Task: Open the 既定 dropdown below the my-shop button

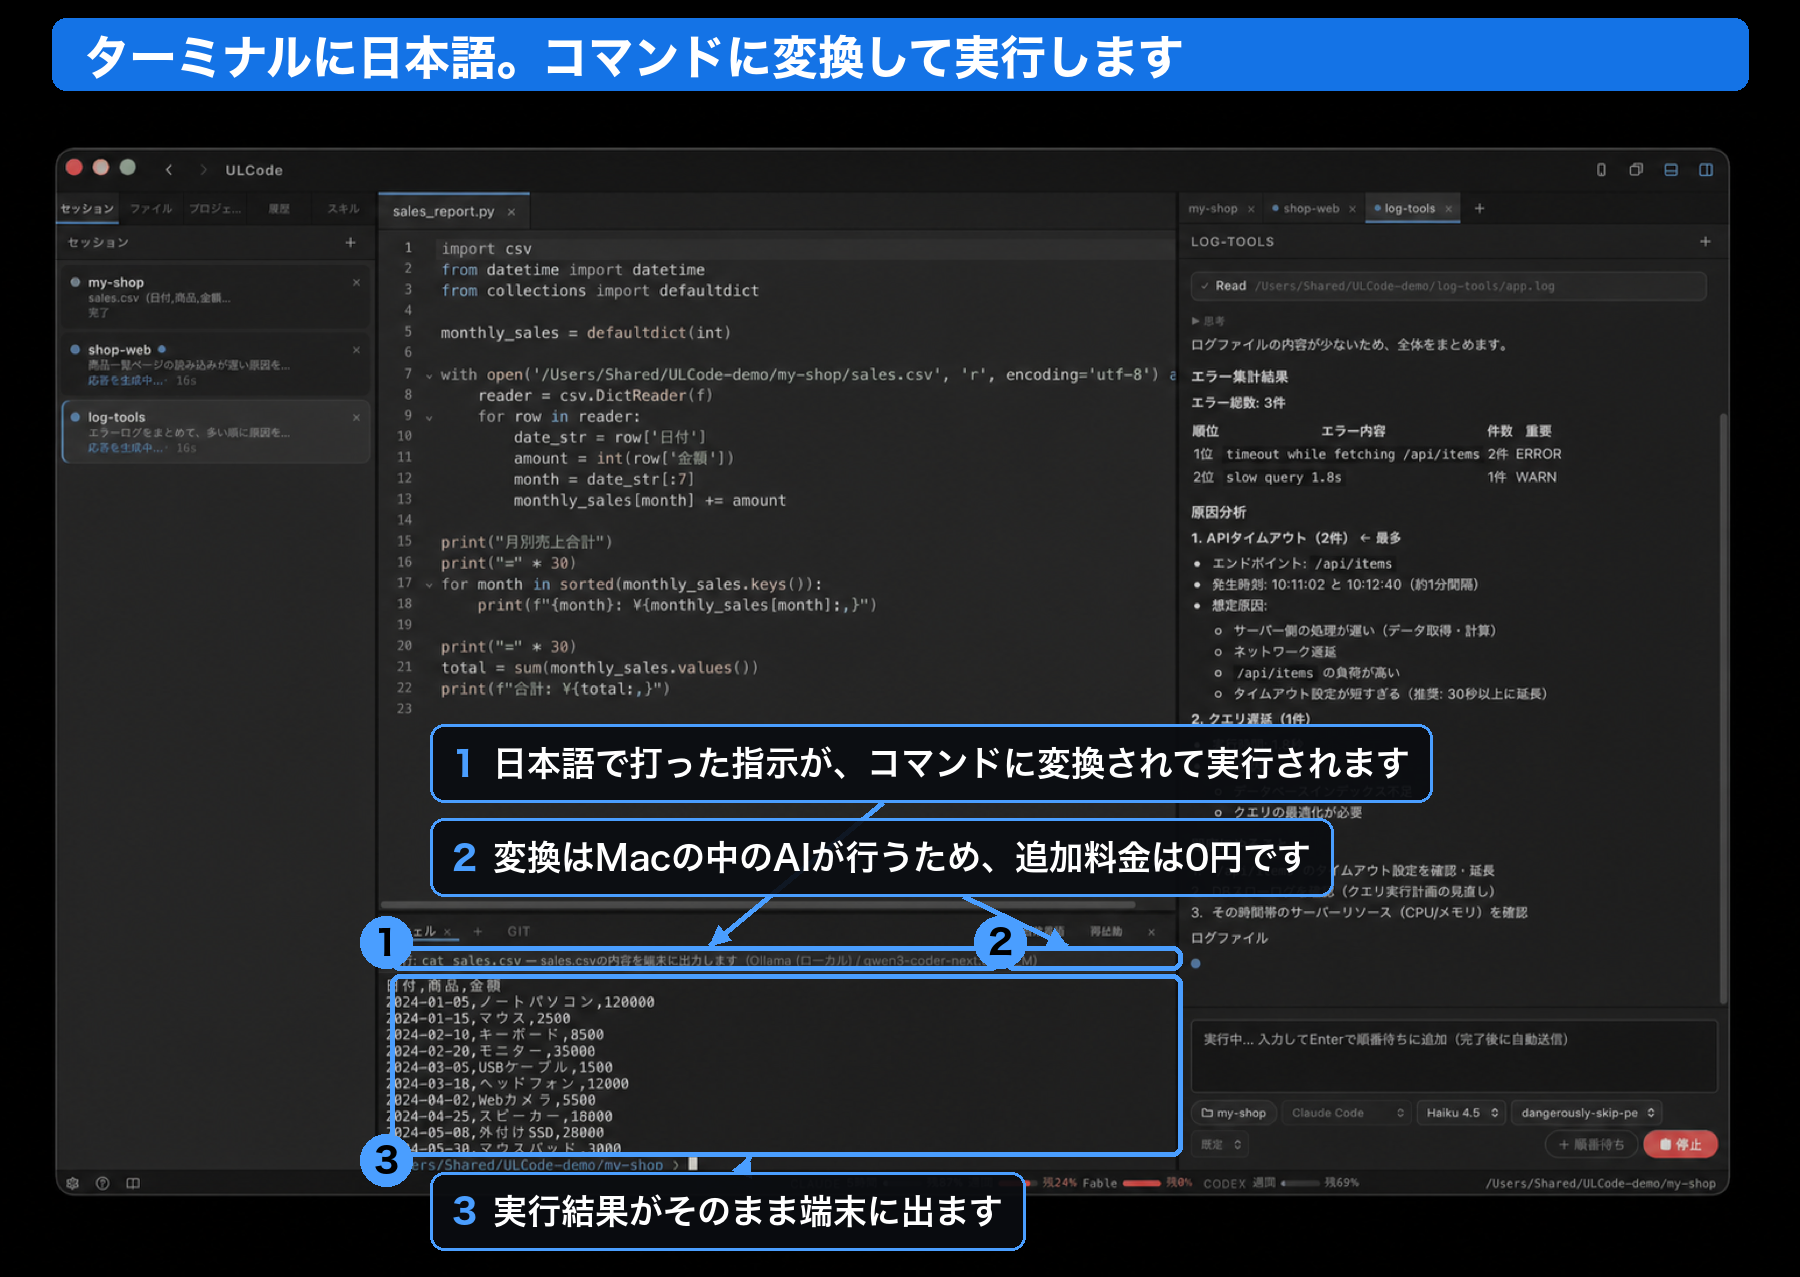Action: [1221, 1144]
